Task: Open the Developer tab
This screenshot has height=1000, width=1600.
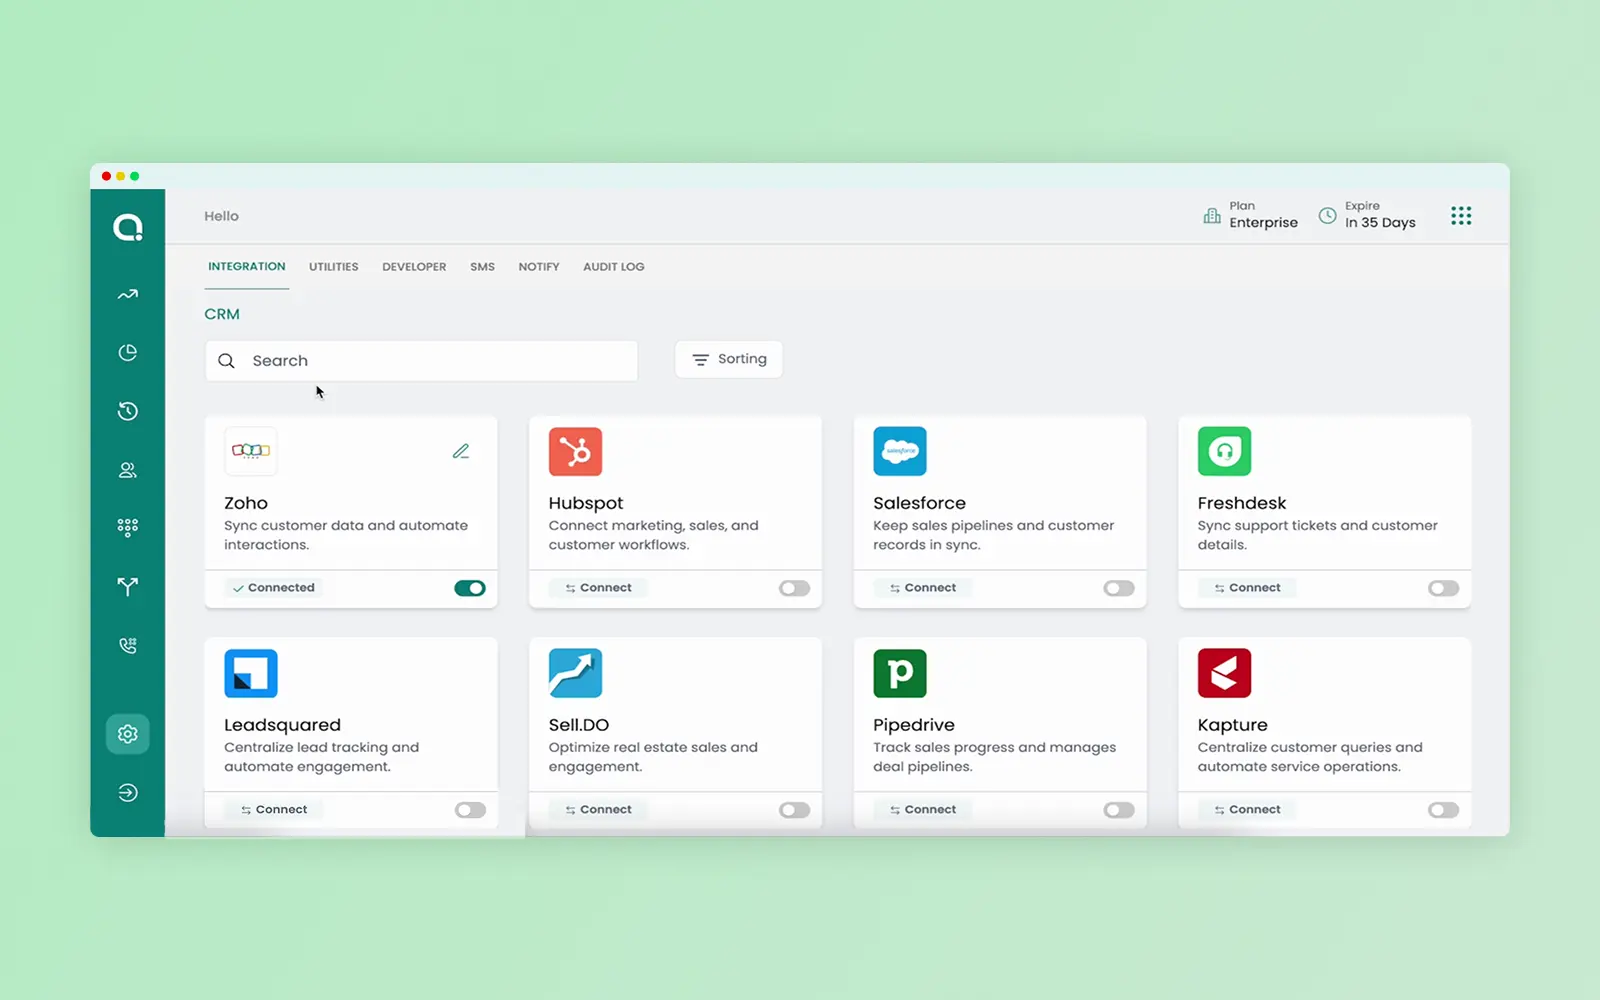Action: click(414, 267)
